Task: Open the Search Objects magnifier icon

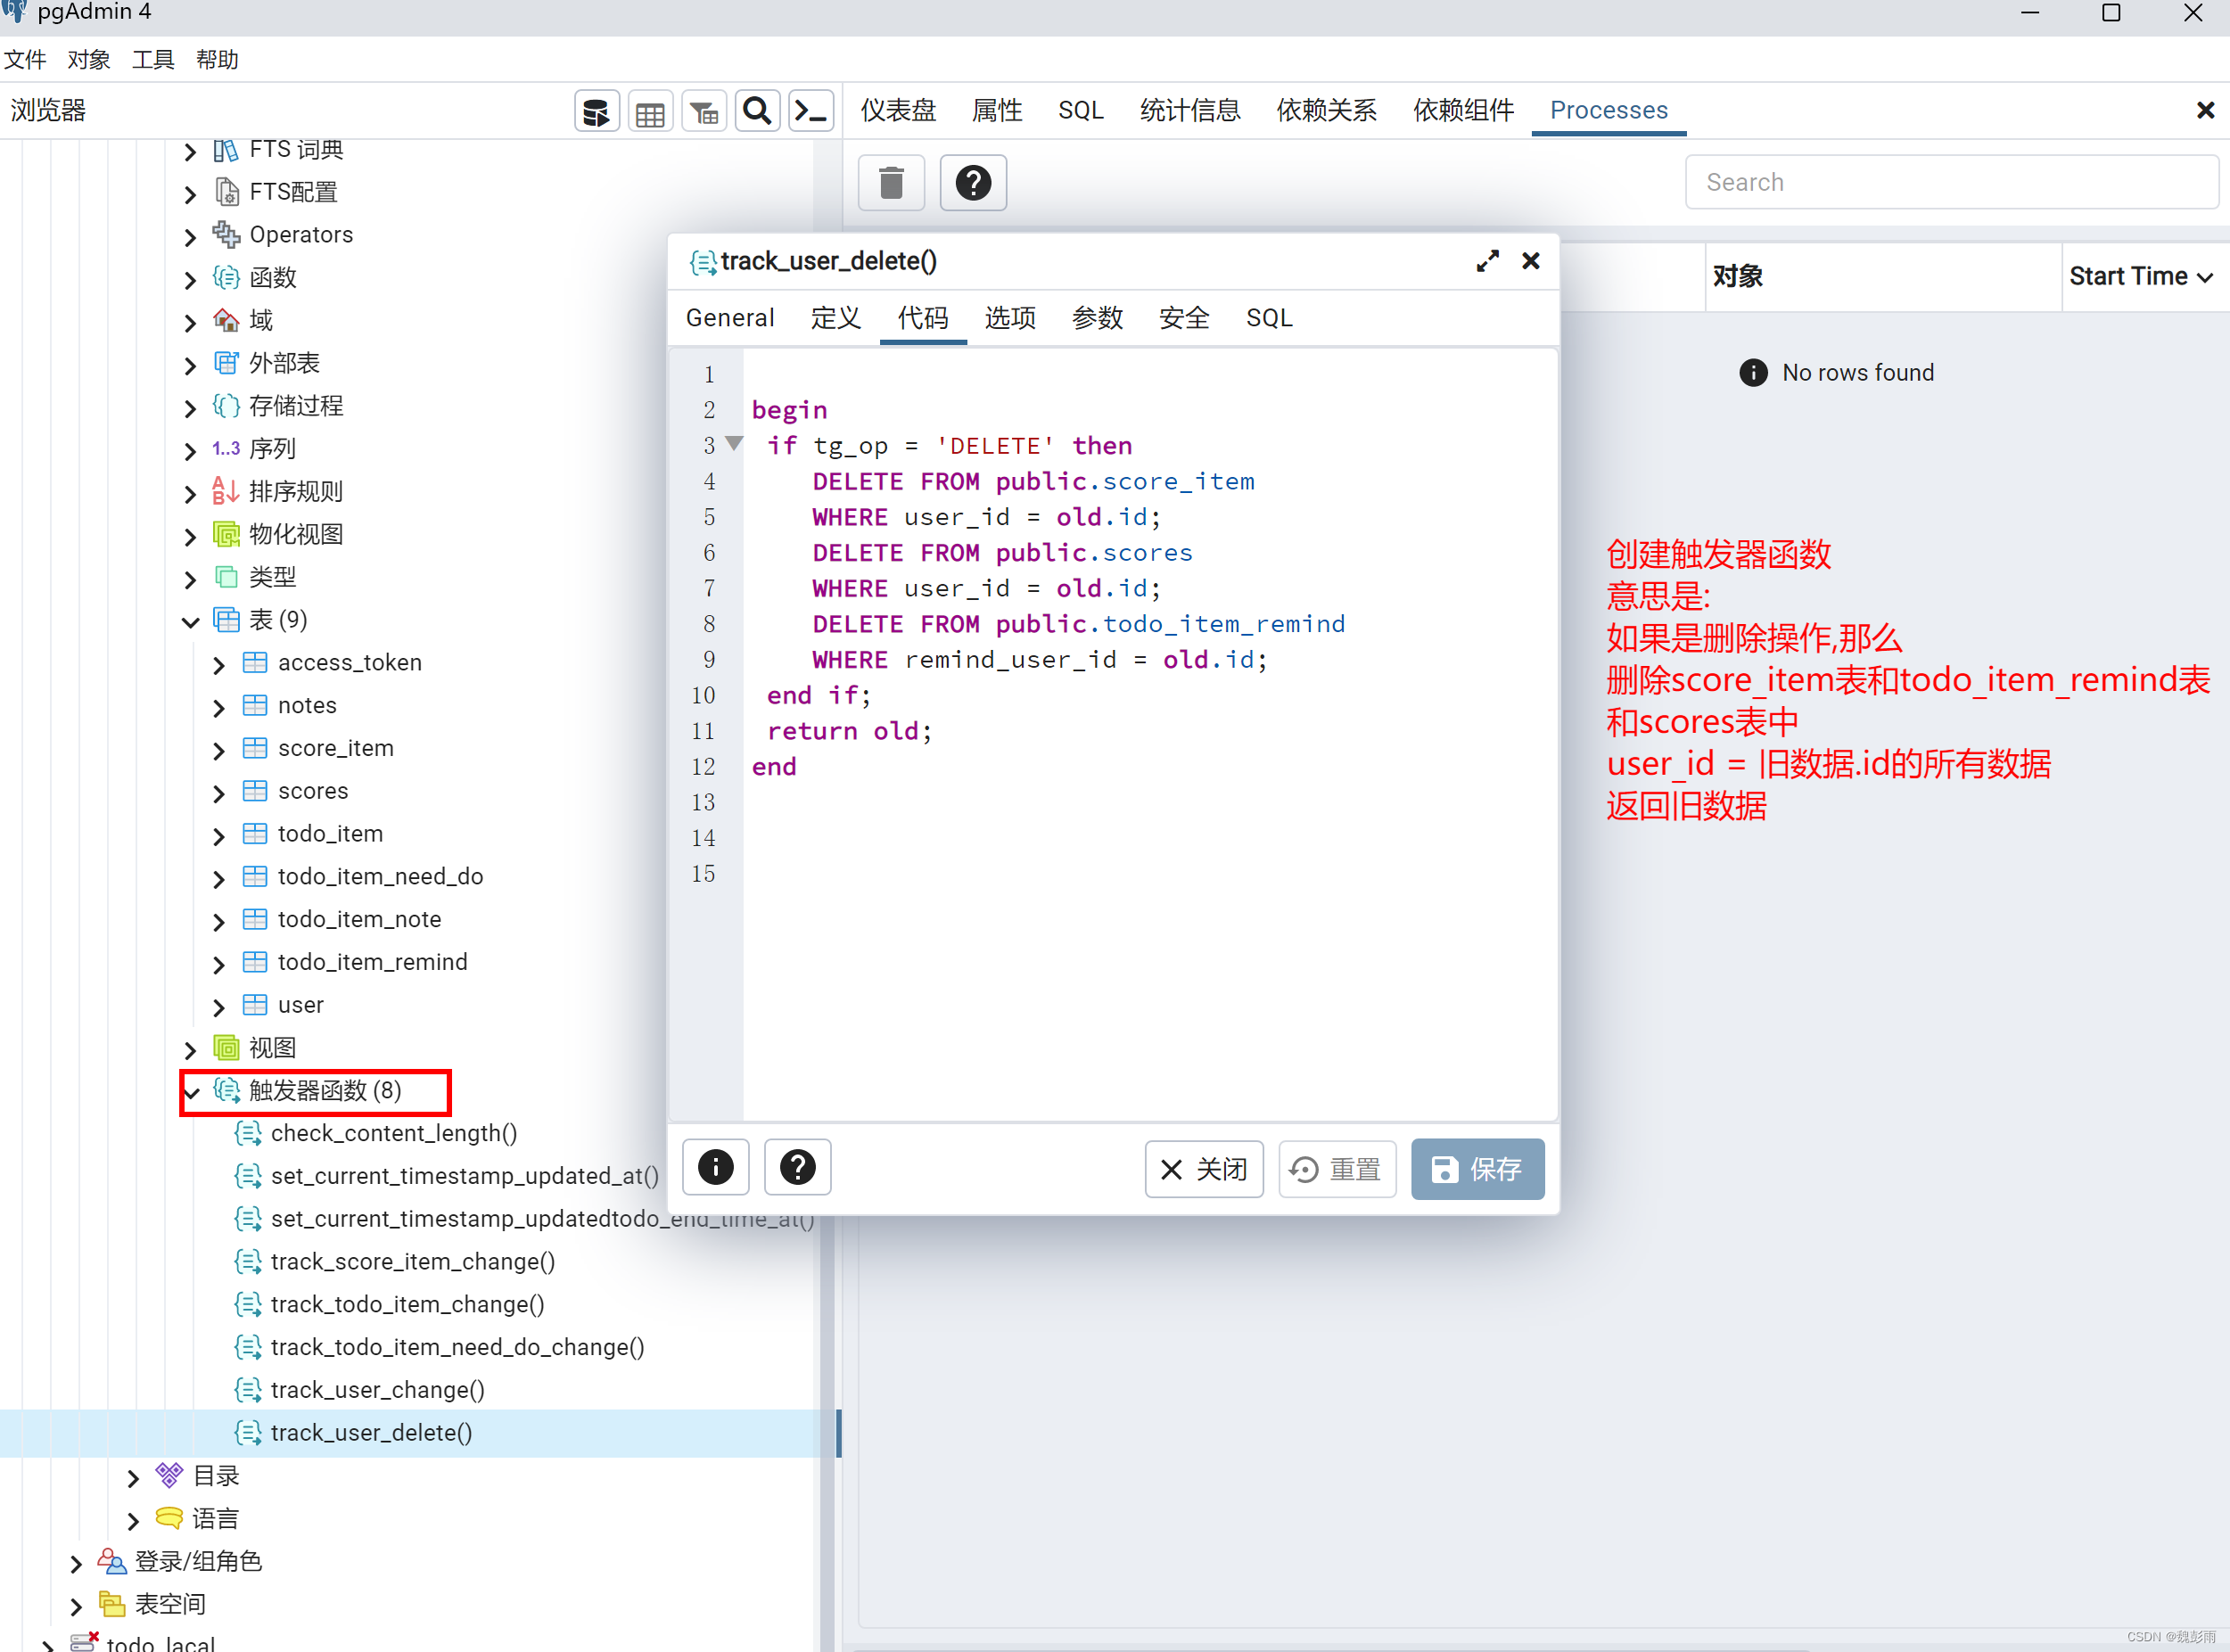Action: (758, 112)
